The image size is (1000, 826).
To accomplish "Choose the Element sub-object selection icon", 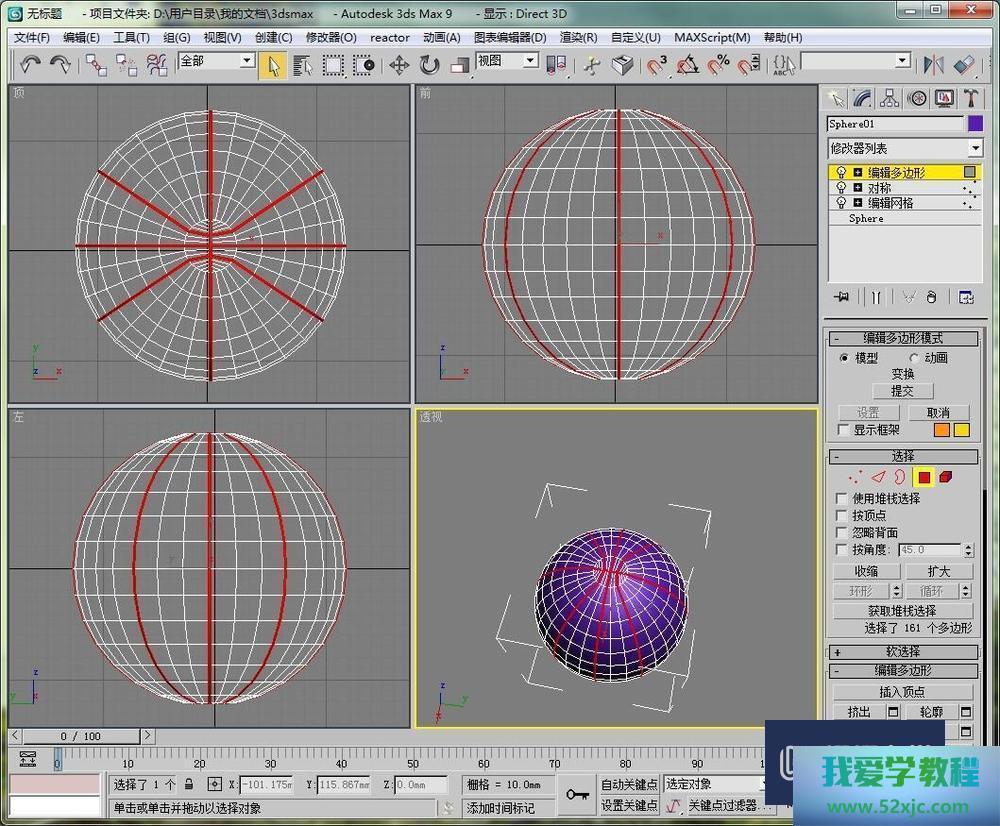I will (945, 477).
